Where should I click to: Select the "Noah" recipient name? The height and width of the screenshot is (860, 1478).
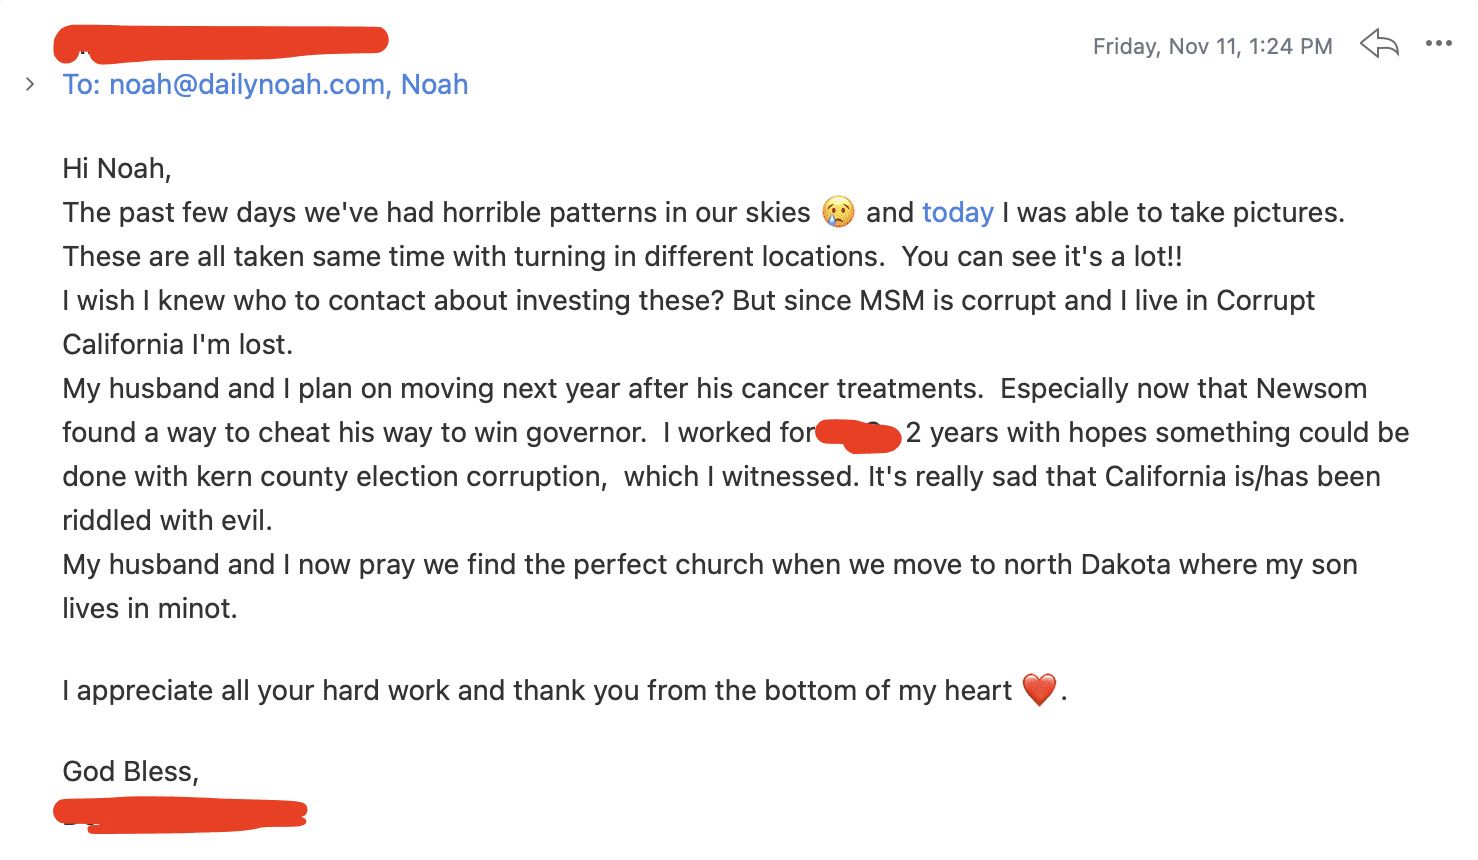pyautogui.click(x=434, y=85)
